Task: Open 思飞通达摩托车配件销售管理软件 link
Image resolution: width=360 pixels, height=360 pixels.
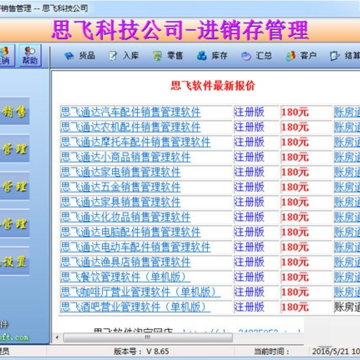Action: pyautogui.click(x=135, y=142)
